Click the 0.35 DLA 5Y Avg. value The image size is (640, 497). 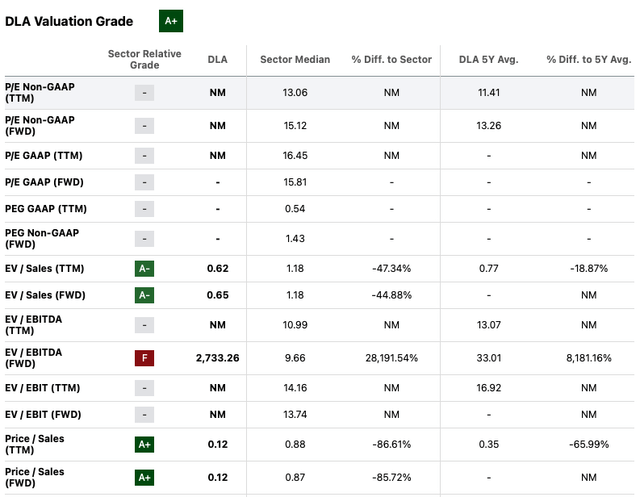coord(489,444)
